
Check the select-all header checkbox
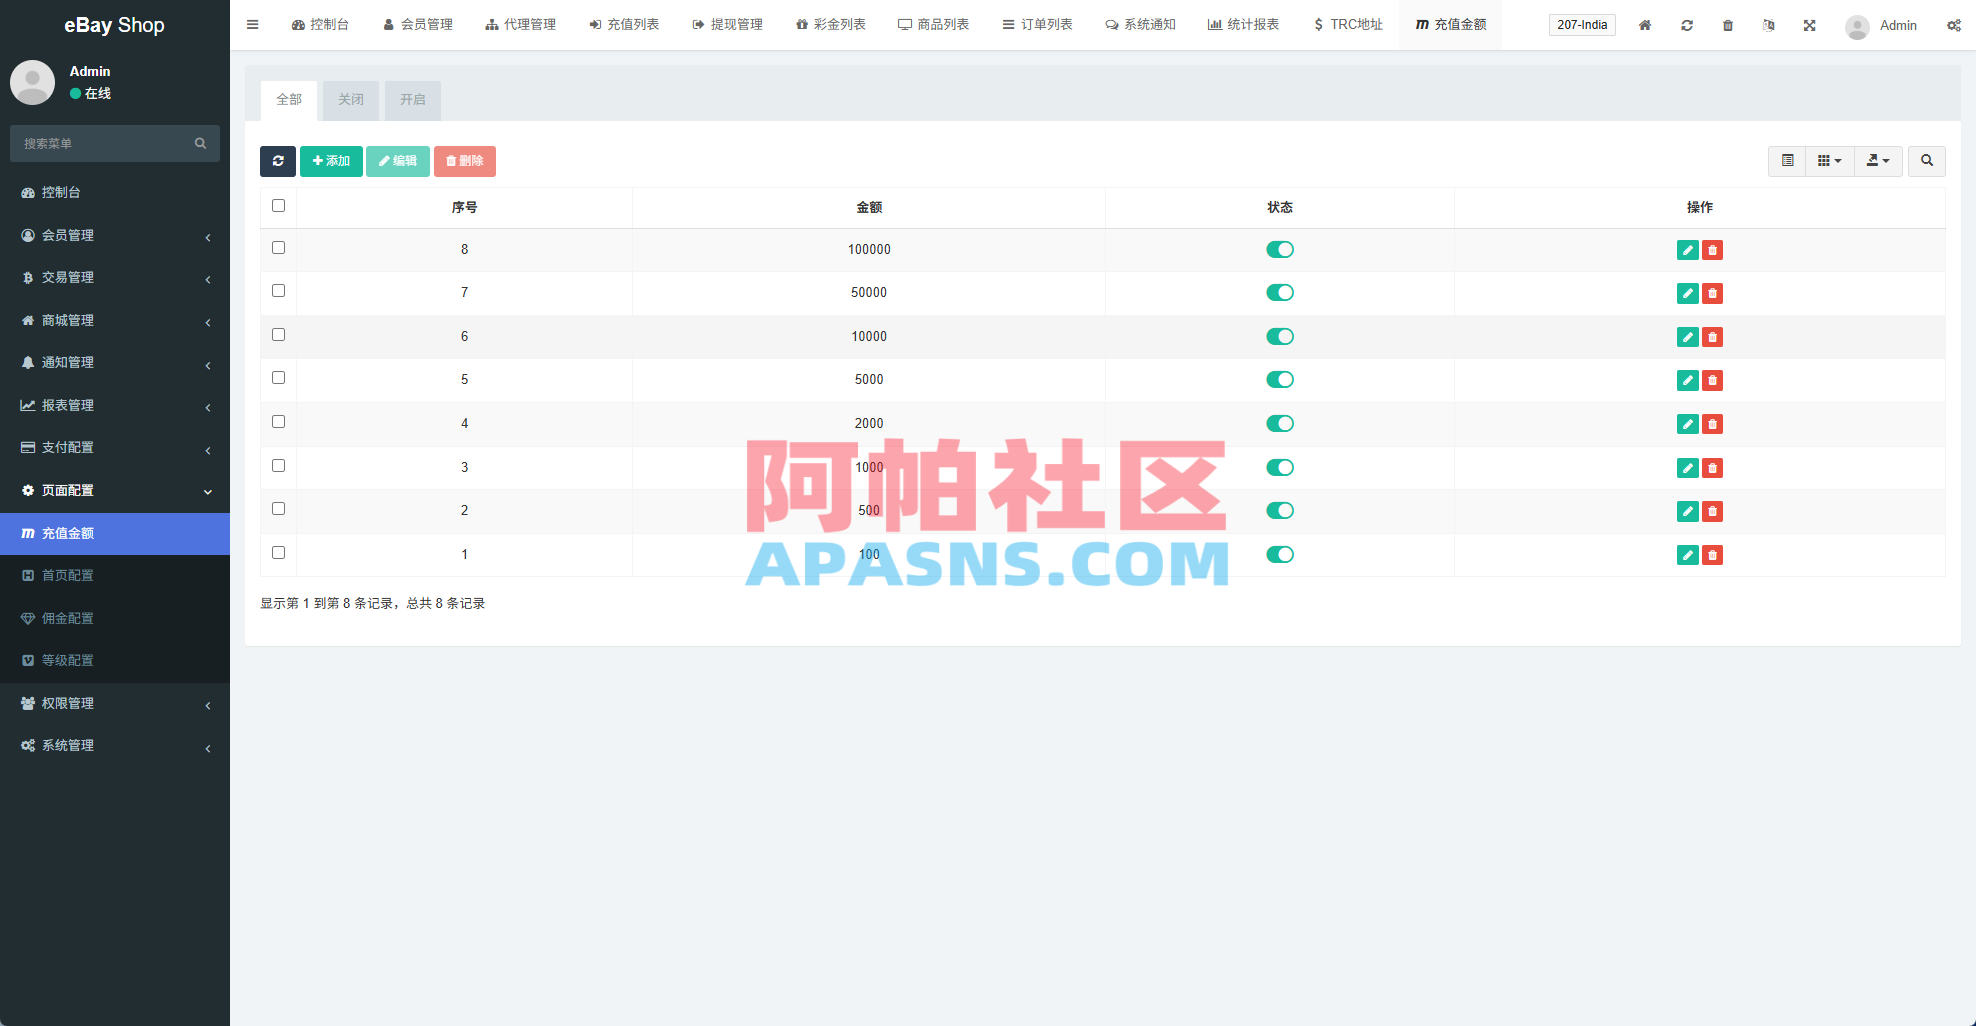279,206
